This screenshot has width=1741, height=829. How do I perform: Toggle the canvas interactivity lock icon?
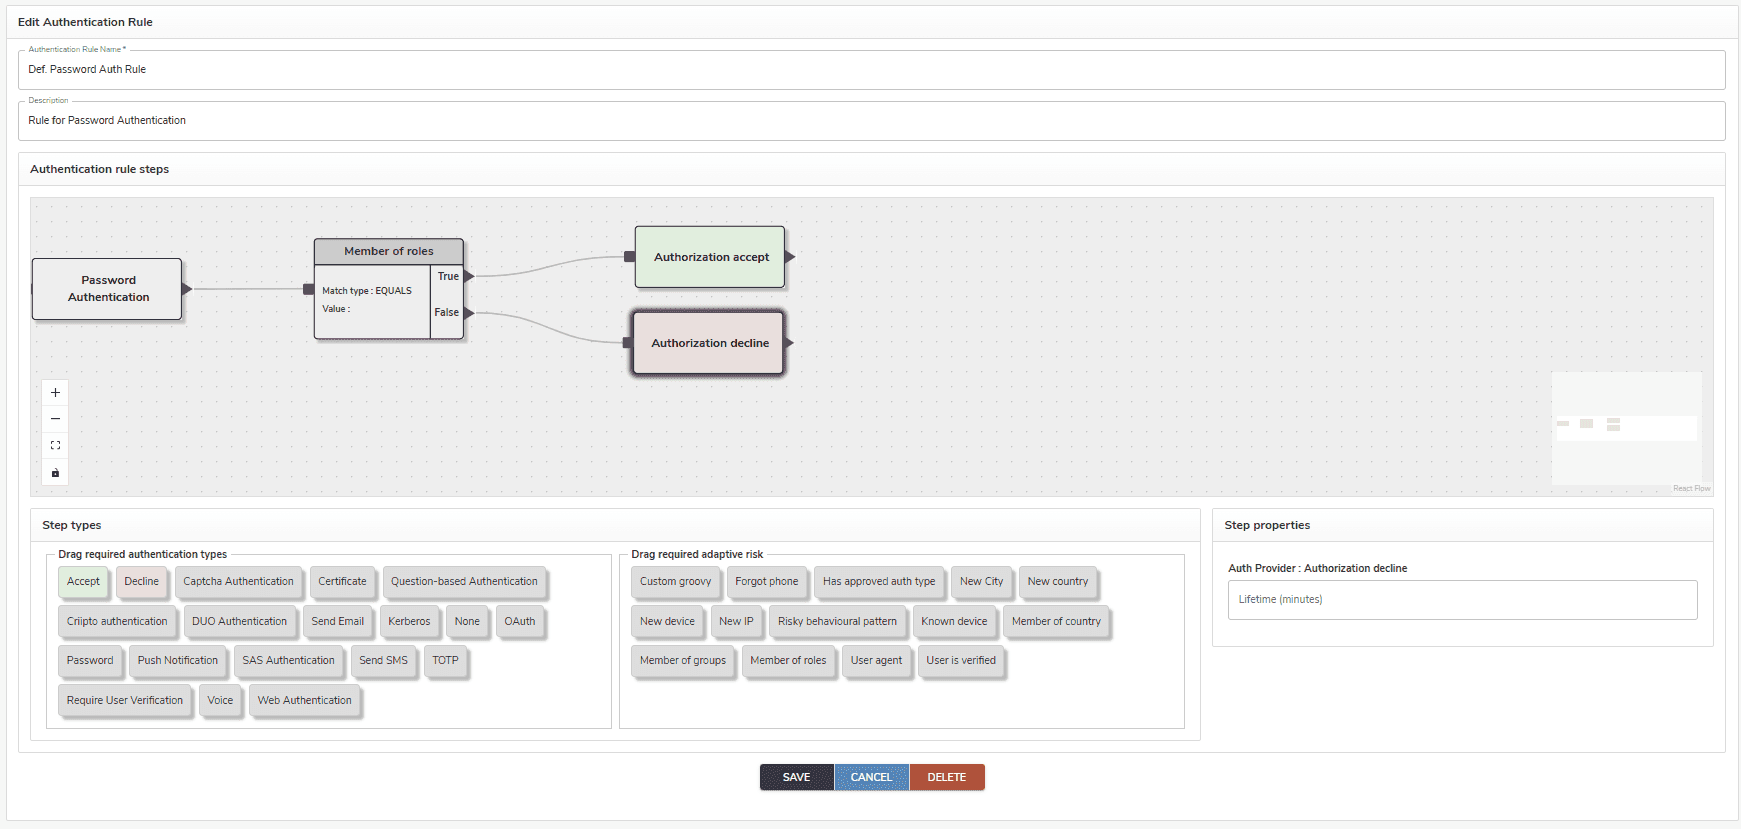[x=55, y=473]
